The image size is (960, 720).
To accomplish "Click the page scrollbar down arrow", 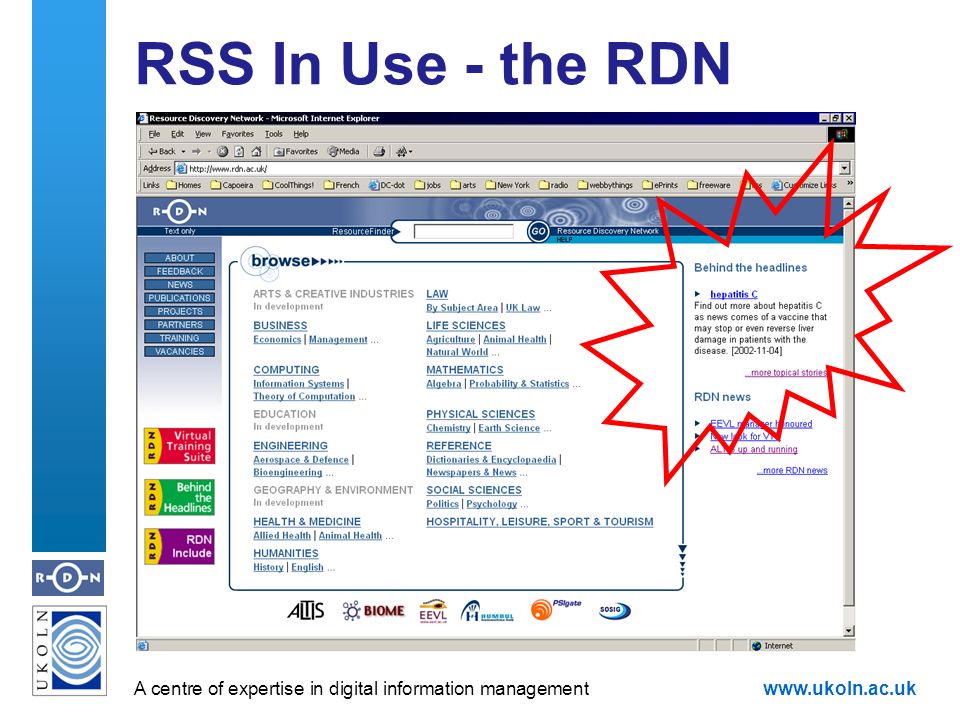I will pos(849,631).
